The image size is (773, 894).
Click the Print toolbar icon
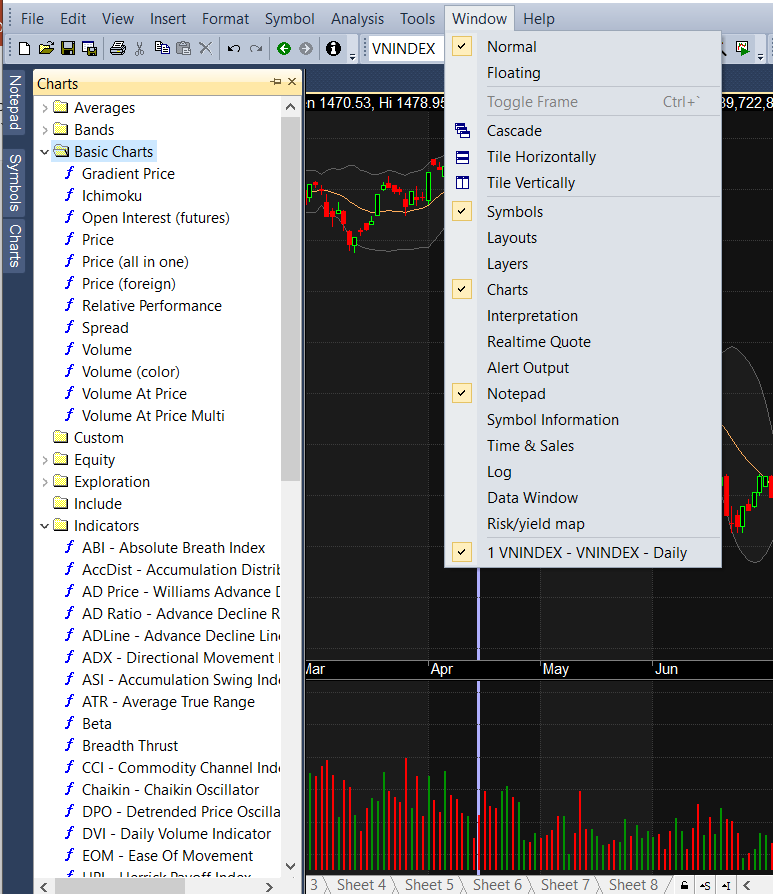[117, 48]
